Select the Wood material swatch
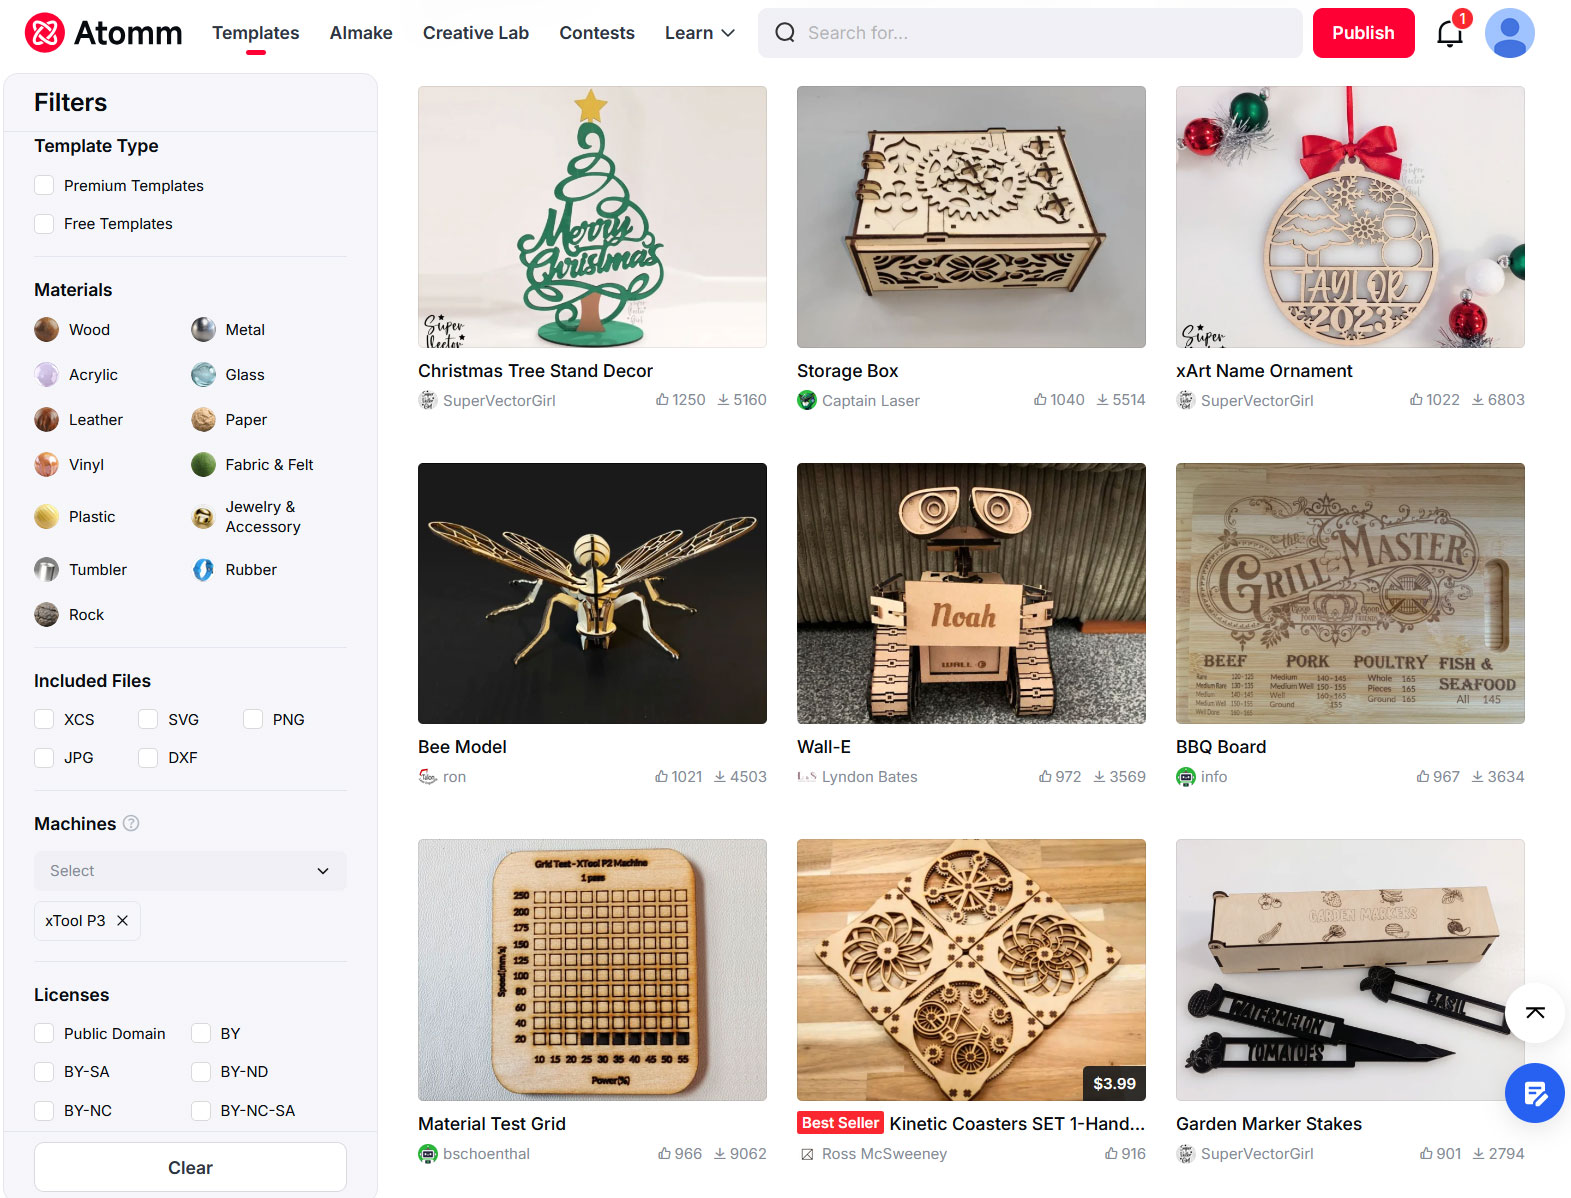1571x1198 pixels. coord(47,330)
